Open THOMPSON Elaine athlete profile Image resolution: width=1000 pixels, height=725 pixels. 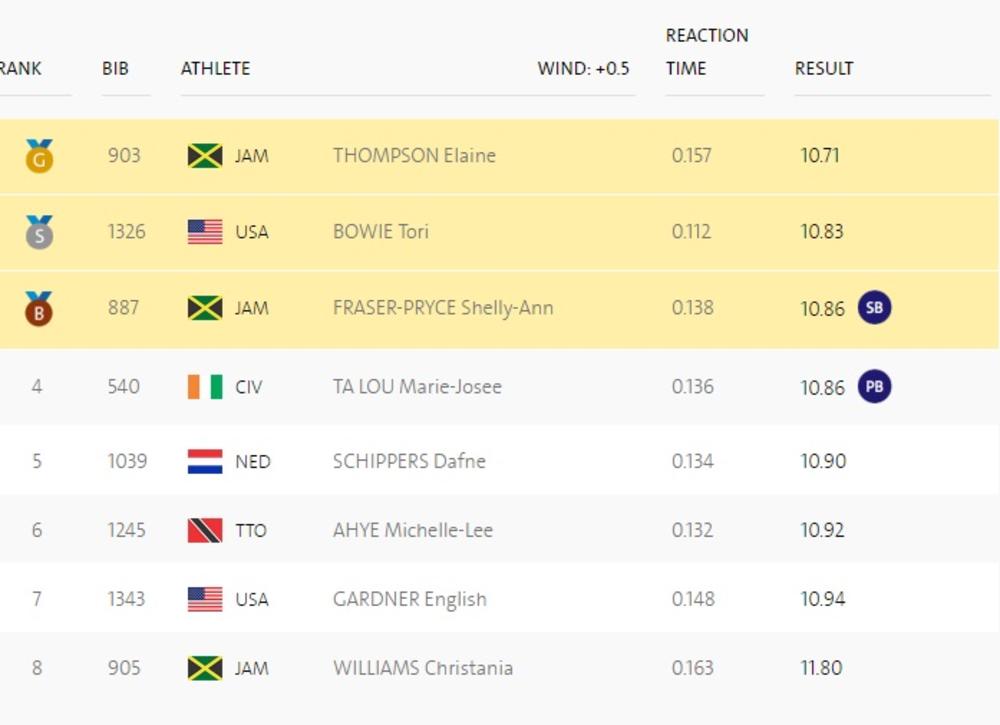[x=414, y=156]
